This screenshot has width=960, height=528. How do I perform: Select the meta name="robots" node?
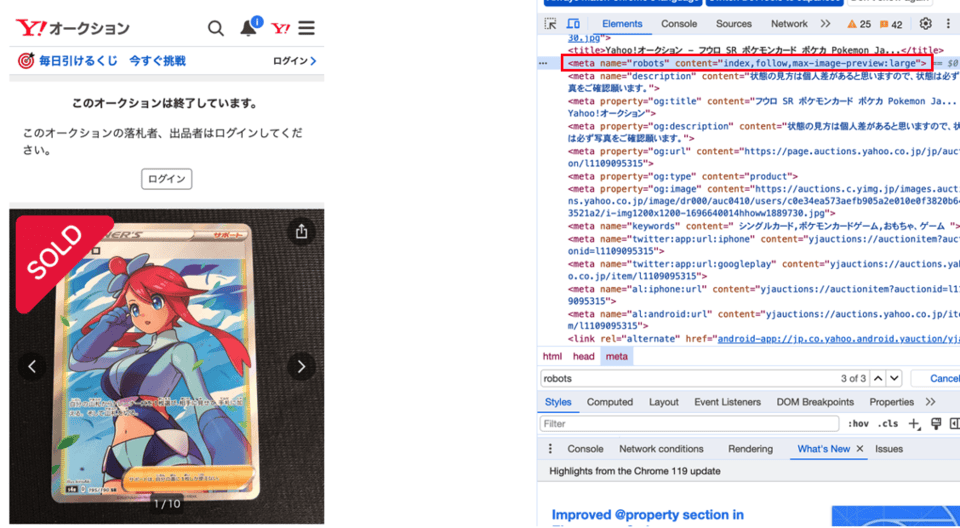[x=746, y=63]
